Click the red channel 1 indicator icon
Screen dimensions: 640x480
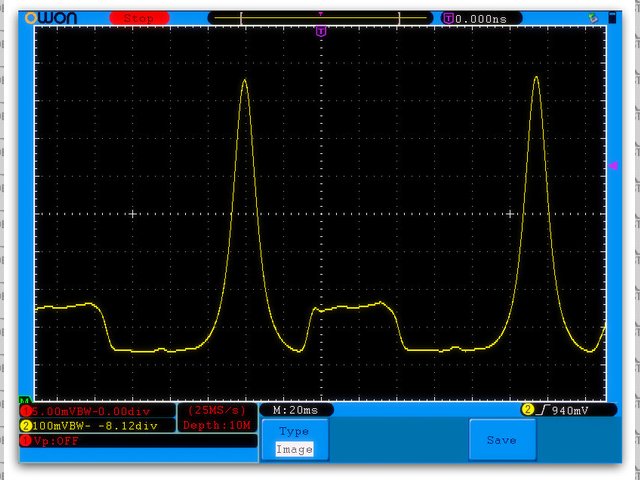point(25,411)
